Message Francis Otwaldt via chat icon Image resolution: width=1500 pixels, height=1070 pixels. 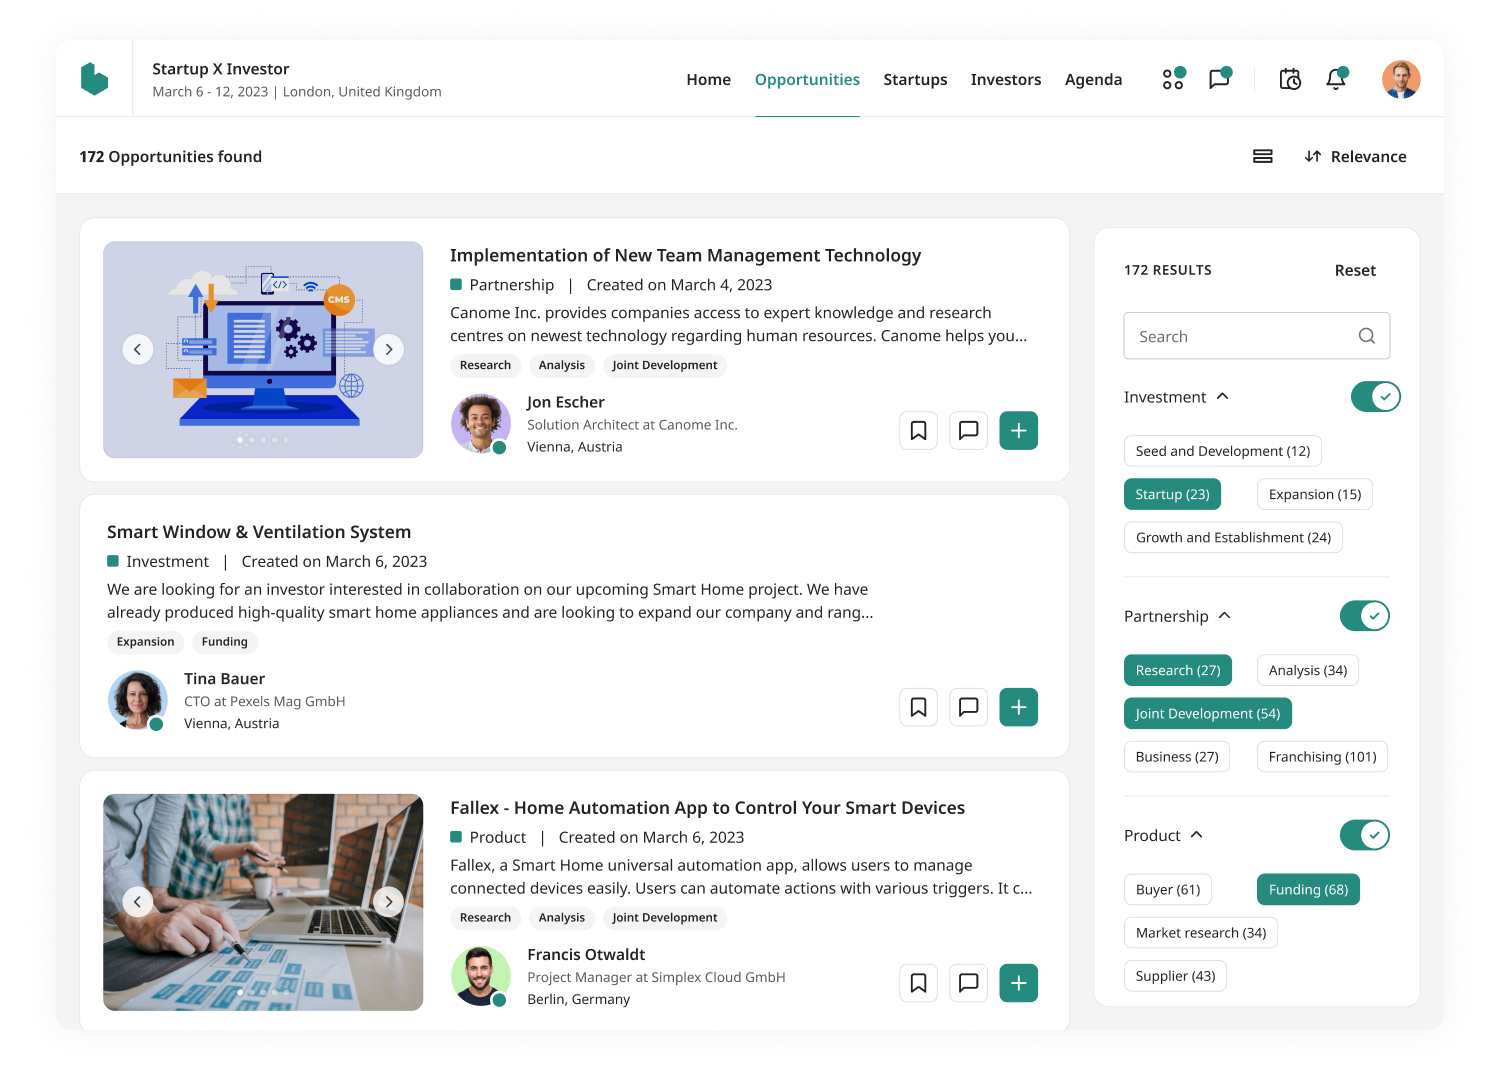(x=968, y=983)
